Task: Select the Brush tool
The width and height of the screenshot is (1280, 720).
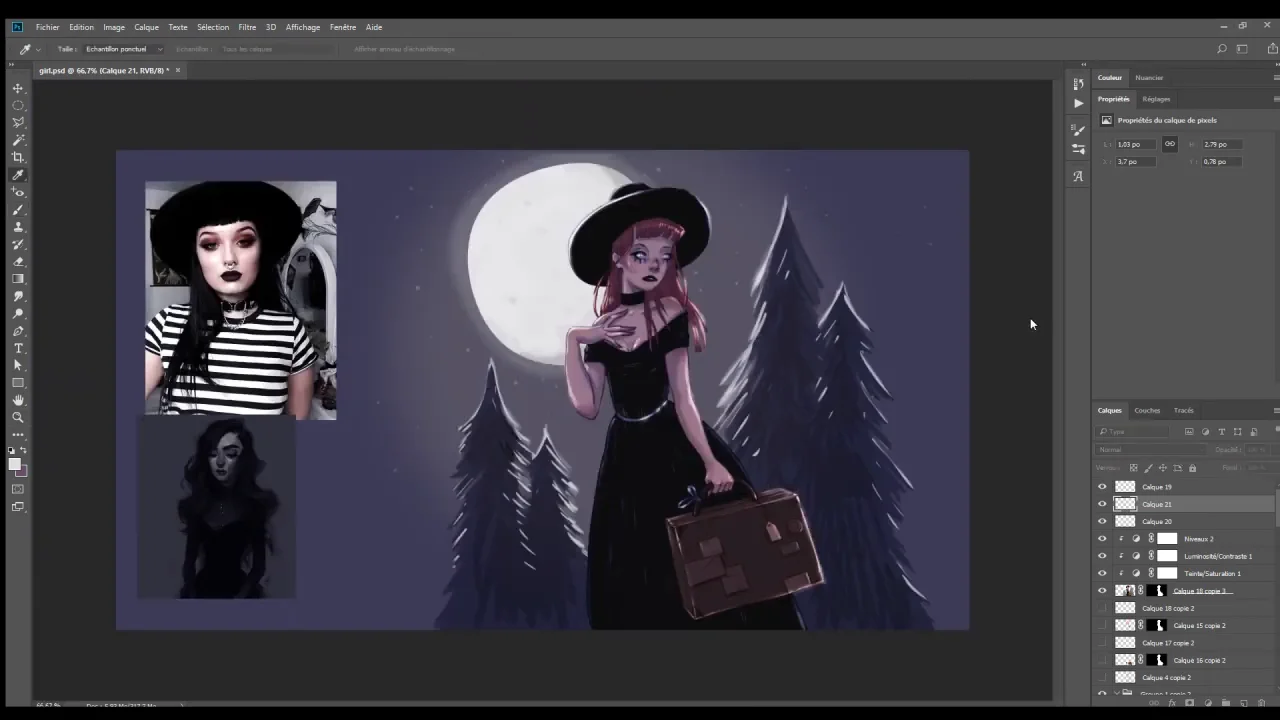Action: (x=18, y=210)
